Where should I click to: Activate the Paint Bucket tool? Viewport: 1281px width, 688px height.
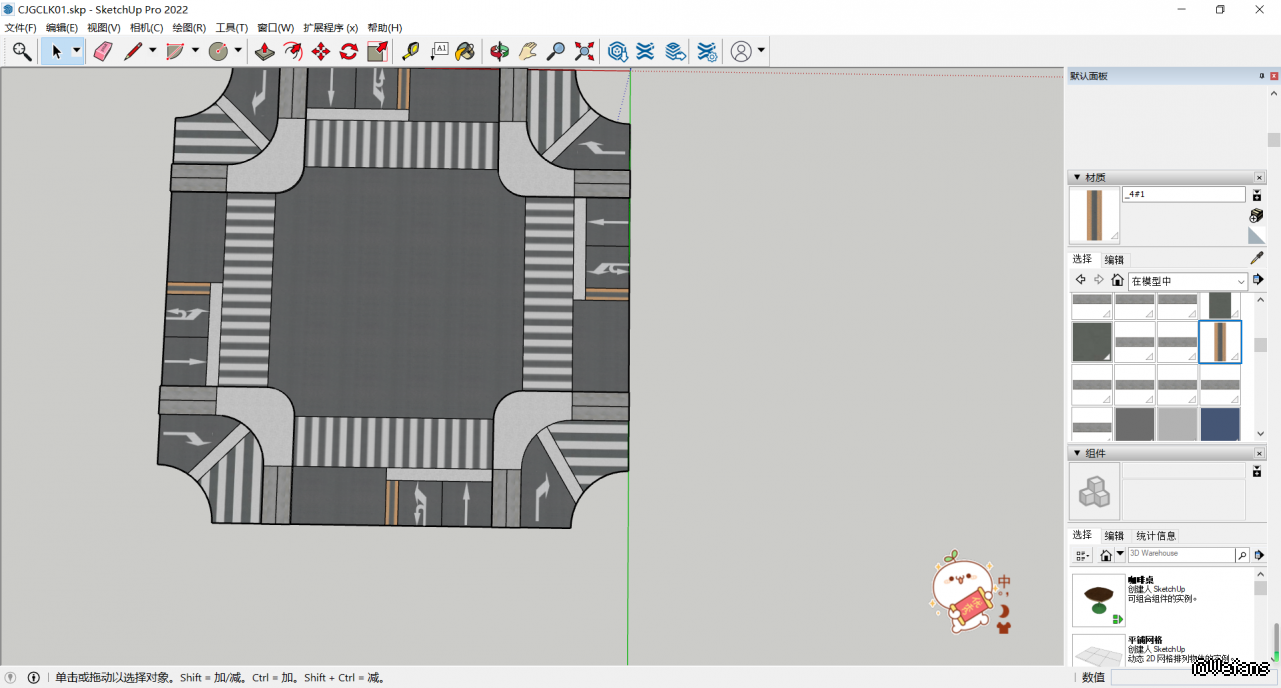(465, 52)
